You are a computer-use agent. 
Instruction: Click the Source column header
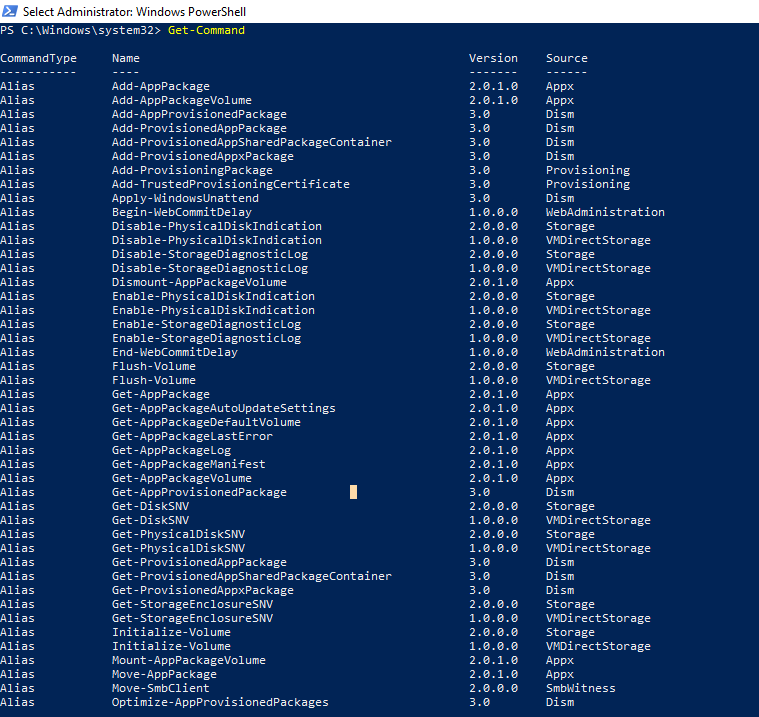(x=567, y=58)
